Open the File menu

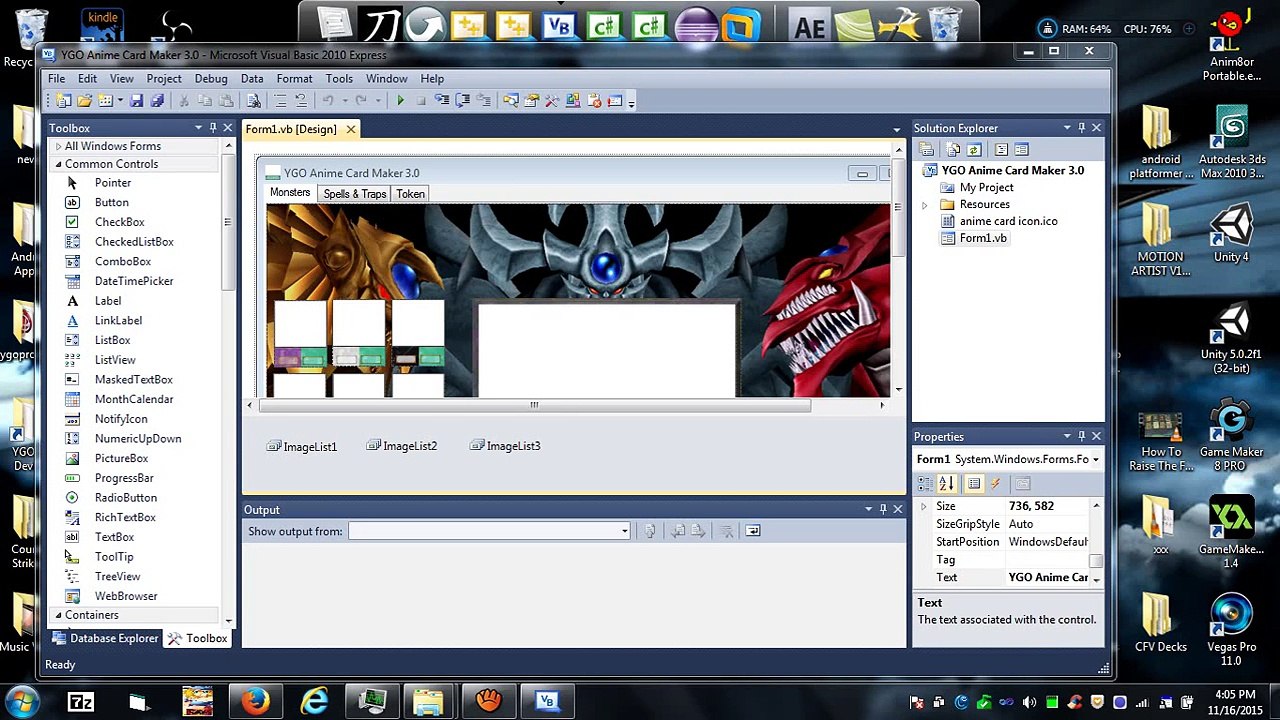[x=57, y=79]
